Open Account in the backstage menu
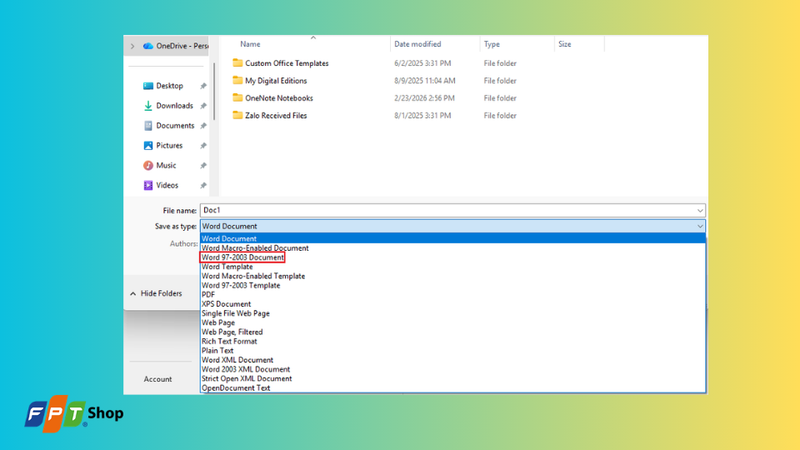800x450 pixels. pyautogui.click(x=158, y=379)
